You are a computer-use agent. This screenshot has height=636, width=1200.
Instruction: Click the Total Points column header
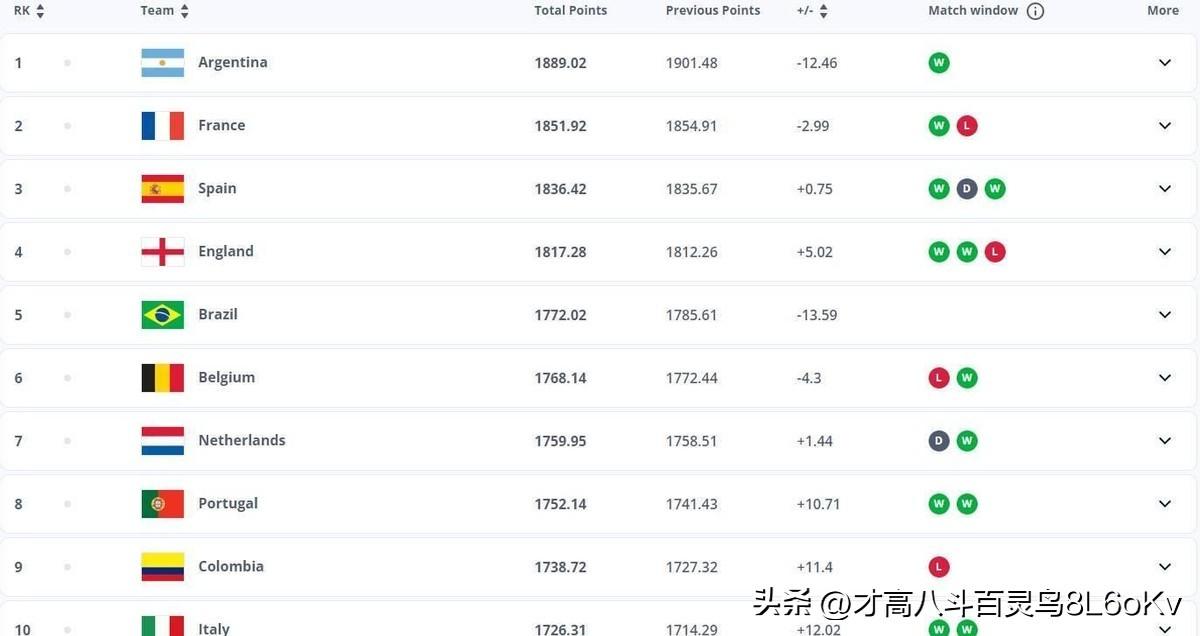pos(570,11)
